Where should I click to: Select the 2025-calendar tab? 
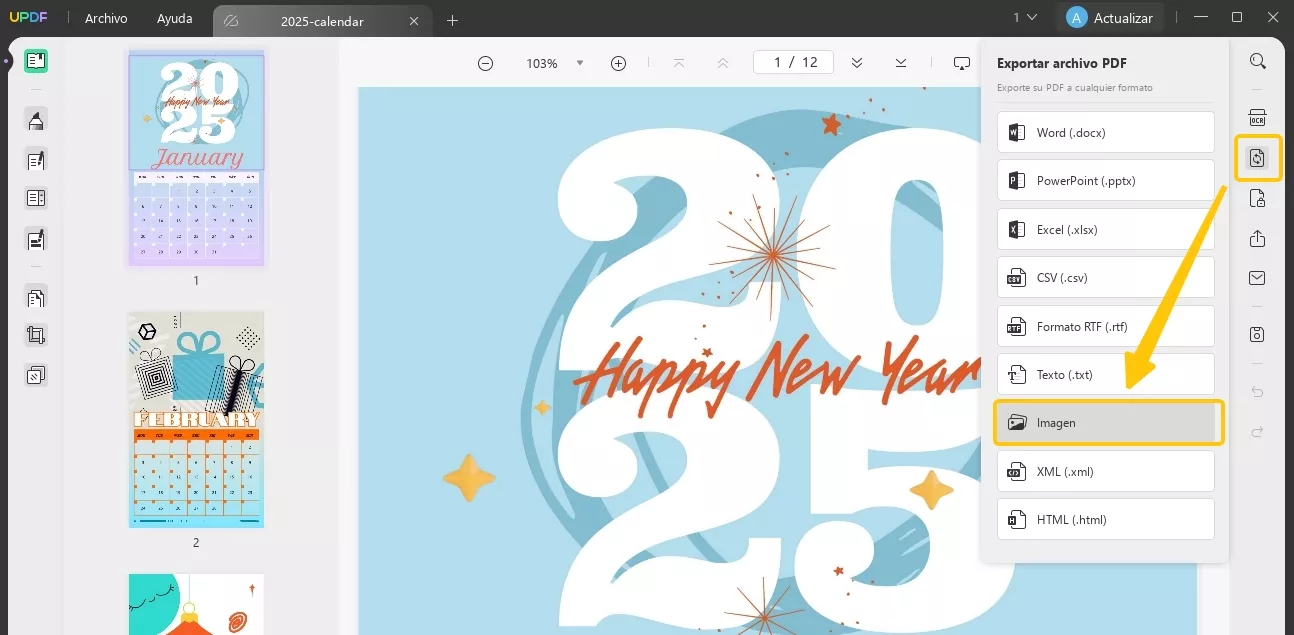tap(321, 20)
